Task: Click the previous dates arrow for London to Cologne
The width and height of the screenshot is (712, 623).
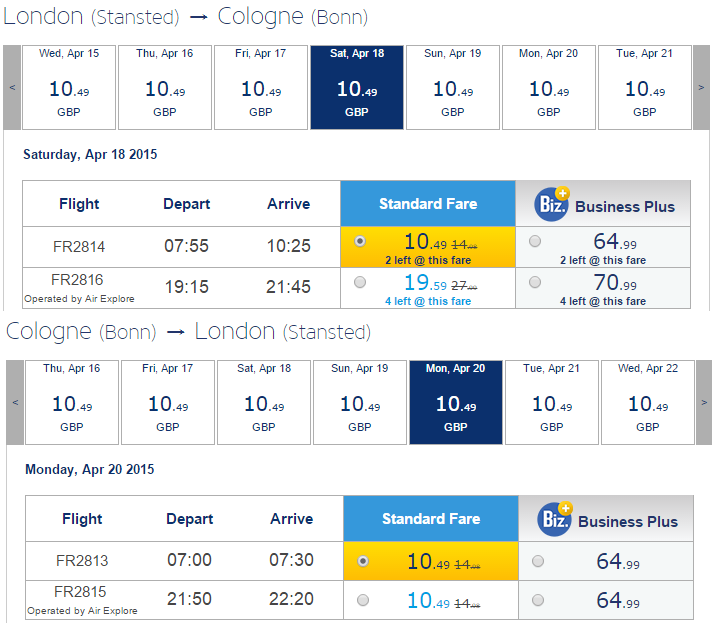Action: pos(12,87)
